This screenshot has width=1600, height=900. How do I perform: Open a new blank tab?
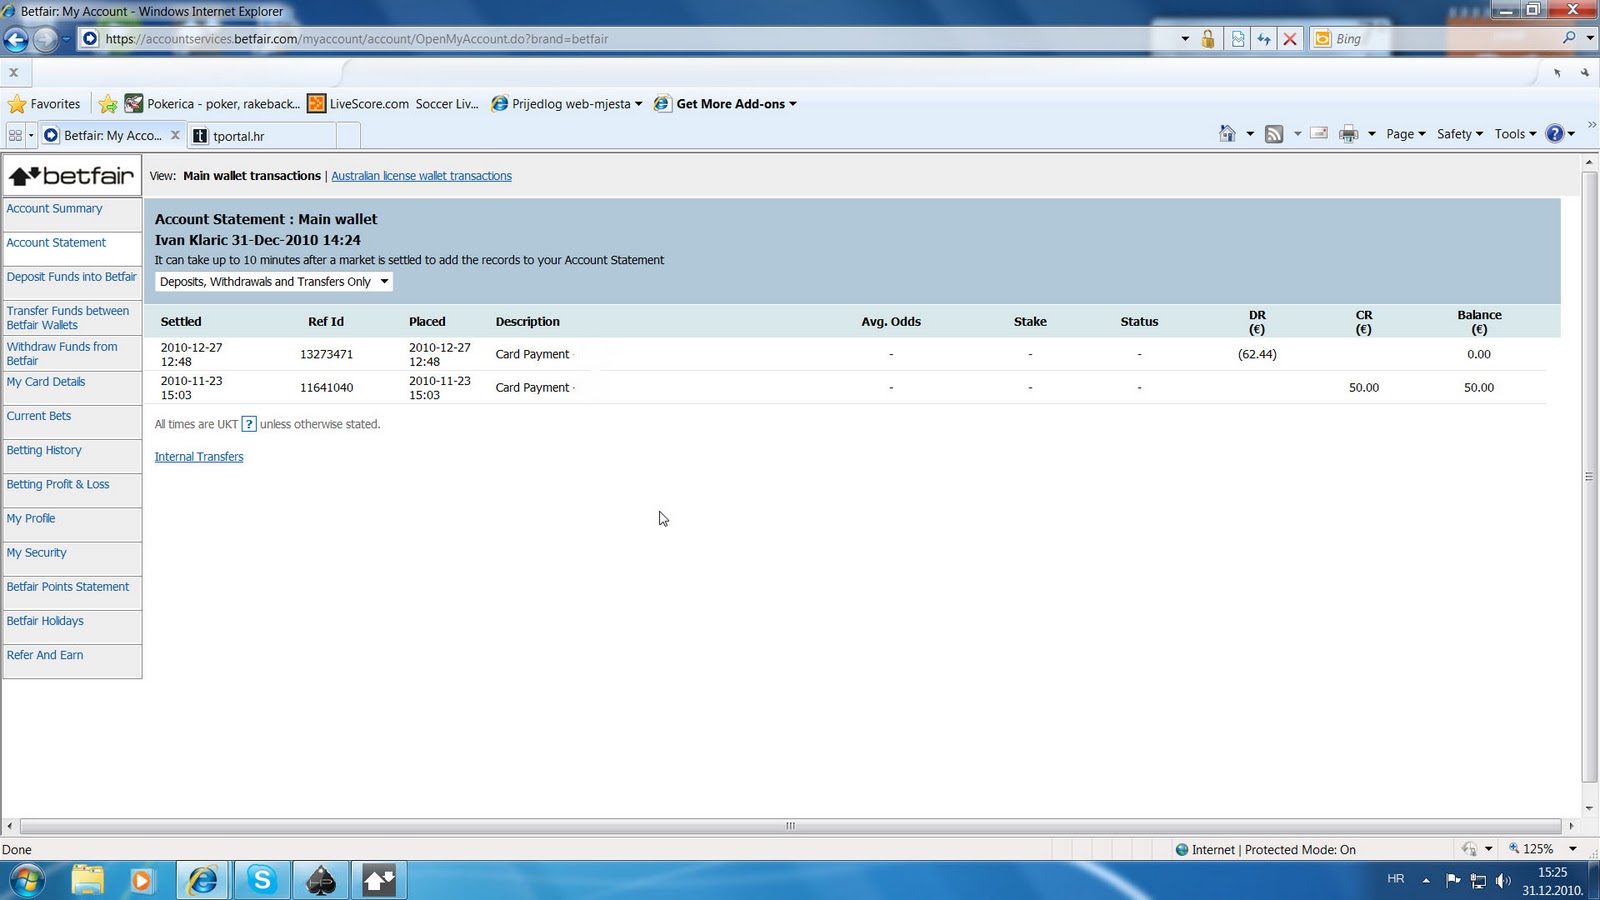348,136
